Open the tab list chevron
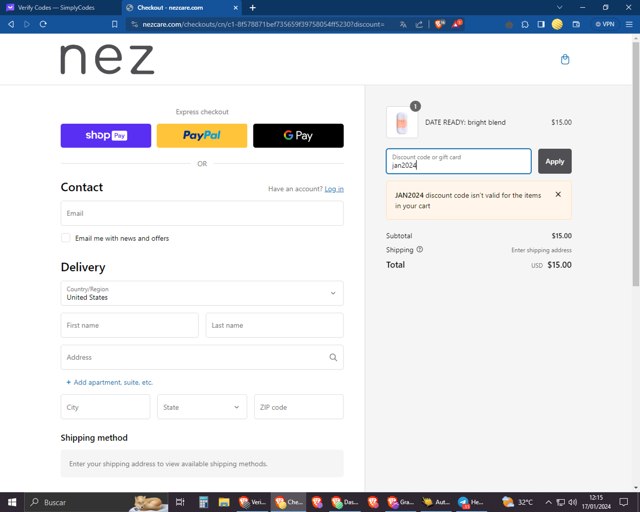This screenshot has height=512, width=640. pos(560,7)
